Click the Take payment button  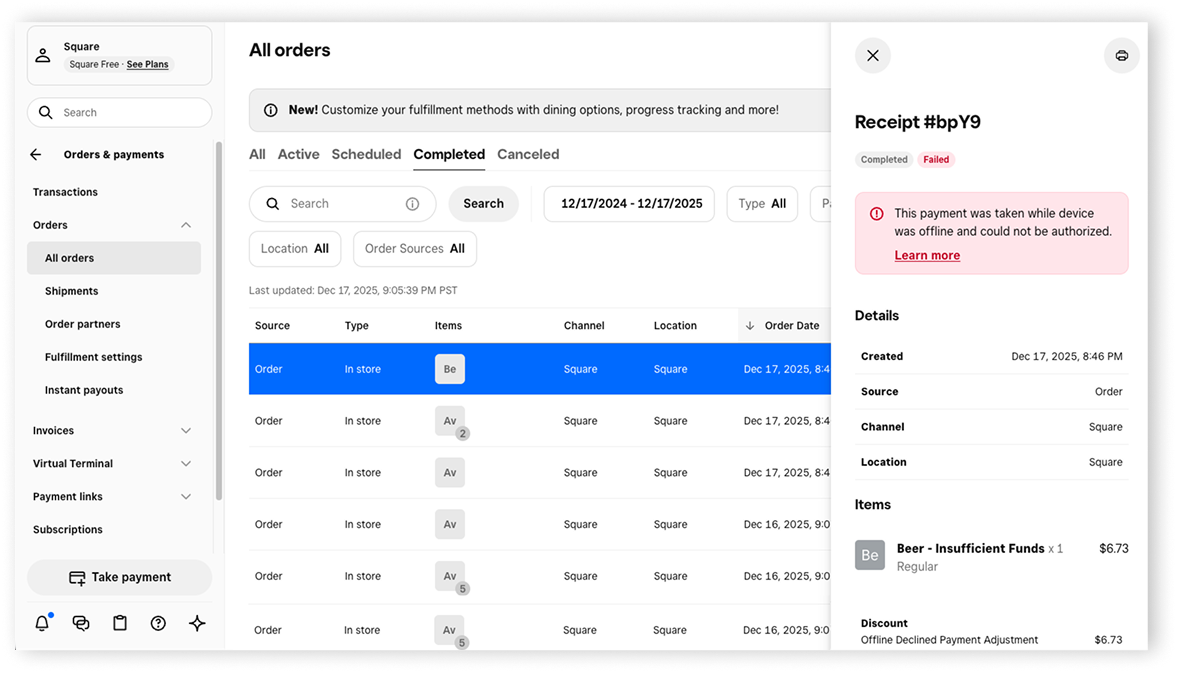pos(119,577)
